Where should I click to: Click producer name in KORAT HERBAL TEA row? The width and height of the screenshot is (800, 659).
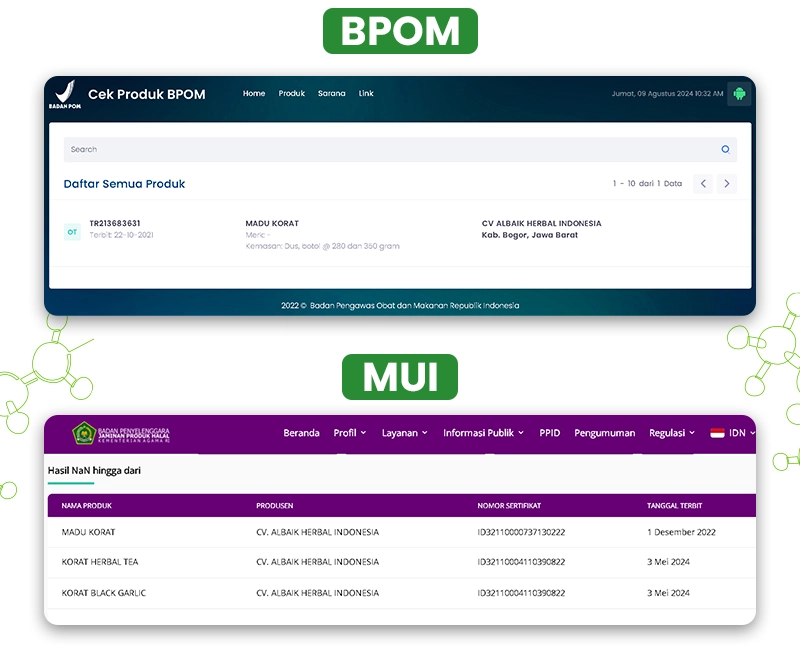coord(317,562)
